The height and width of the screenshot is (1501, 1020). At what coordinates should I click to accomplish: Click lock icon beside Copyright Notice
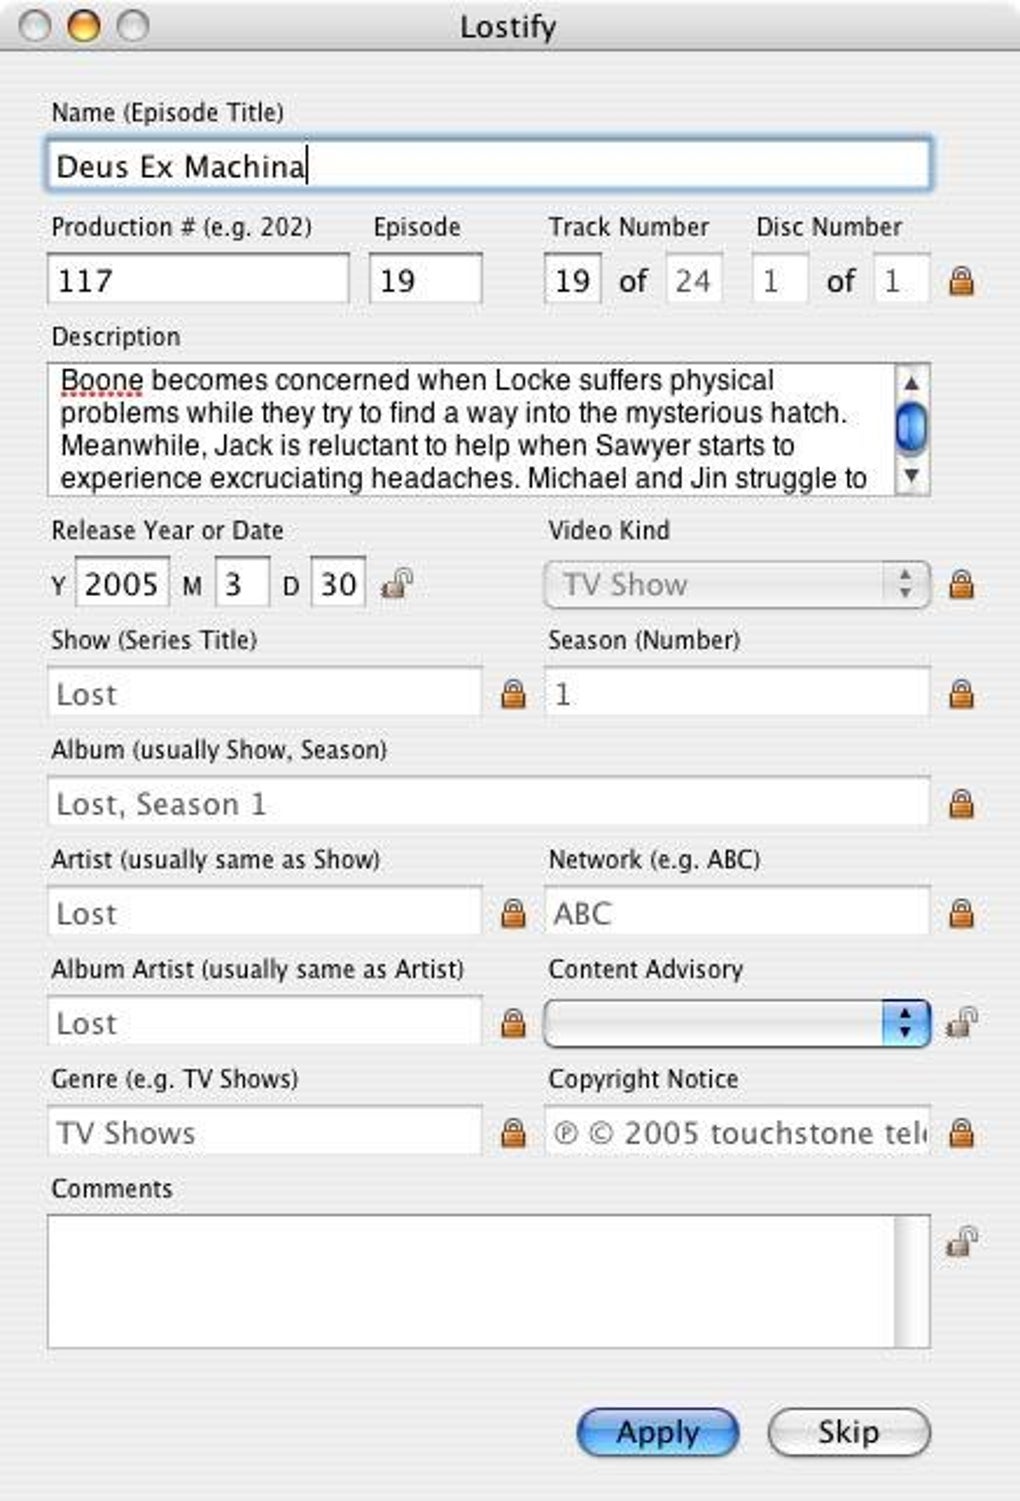coord(961,1133)
